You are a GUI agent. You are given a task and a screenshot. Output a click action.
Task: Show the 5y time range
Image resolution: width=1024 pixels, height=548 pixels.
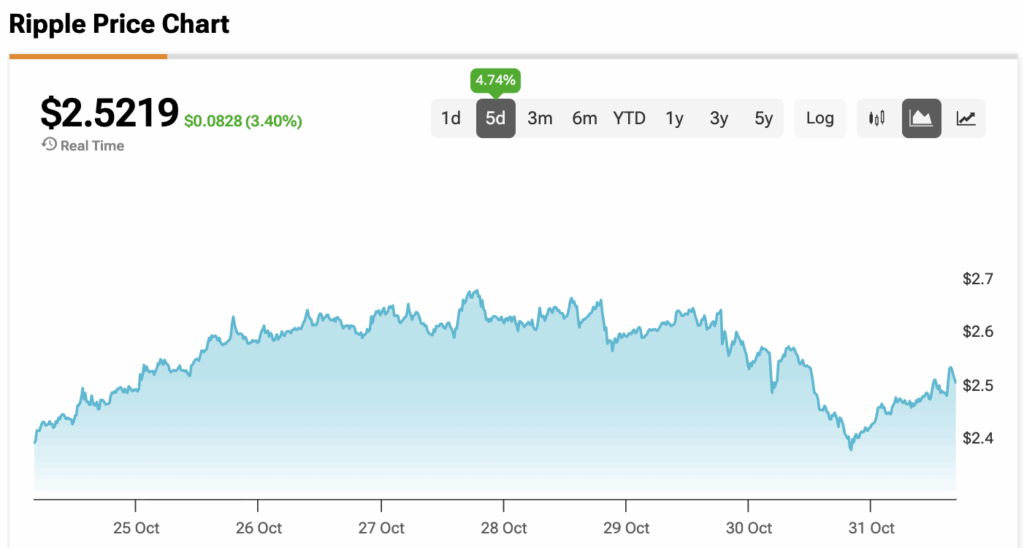coord(764,118)
